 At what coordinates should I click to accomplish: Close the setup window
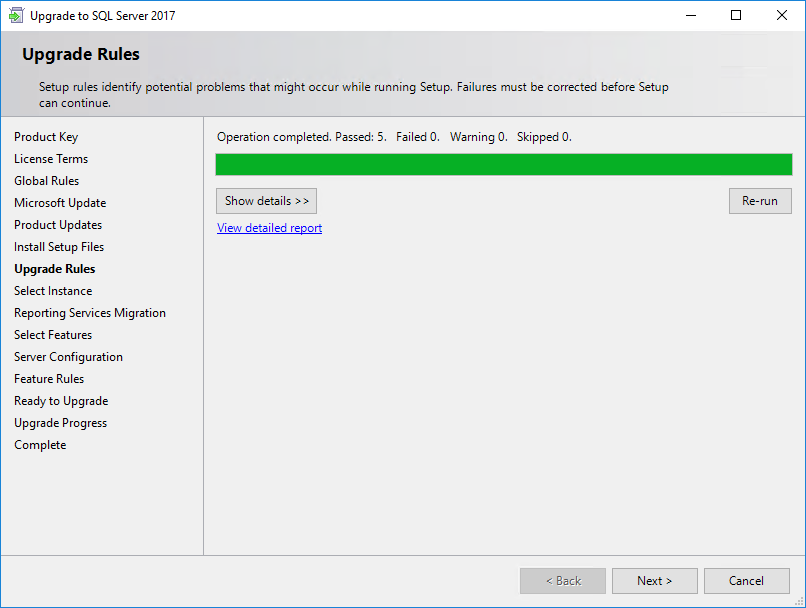(x=782, y=15)
